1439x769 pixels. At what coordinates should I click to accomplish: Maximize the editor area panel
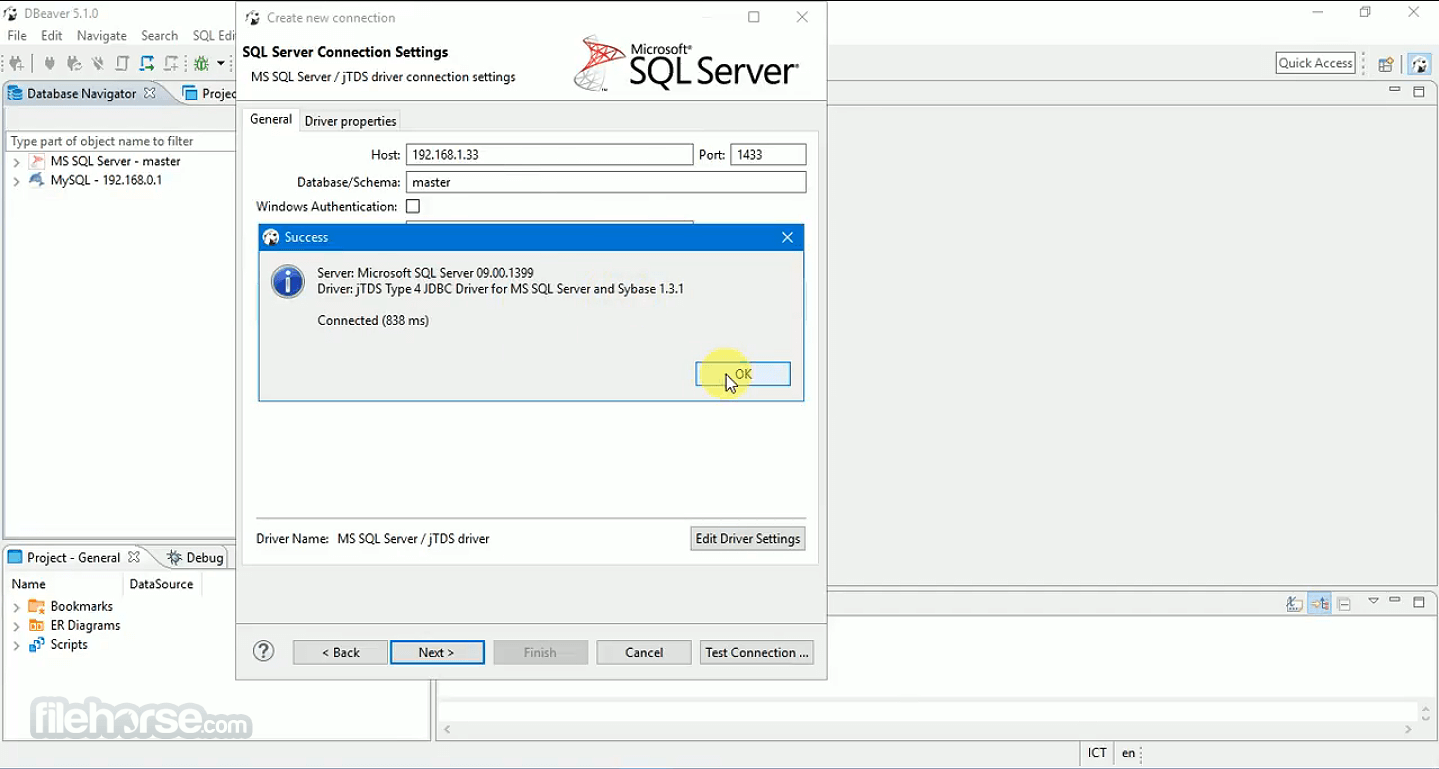click(1418, 91)
